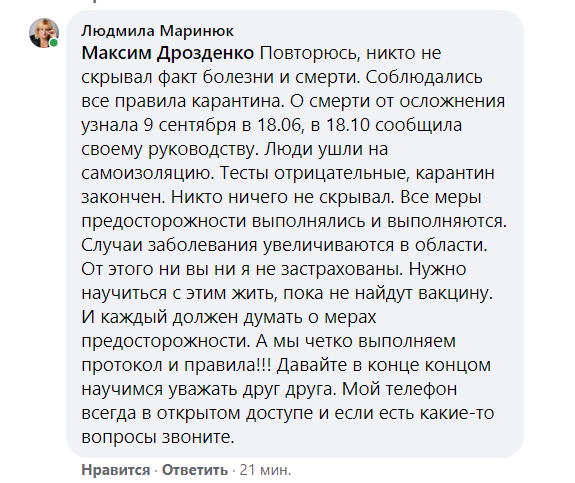Image resolution: width=575 pixels, height=483 pixels.
Task: Click the text протокол и правила!!!
Action: [x=176, y=365]
